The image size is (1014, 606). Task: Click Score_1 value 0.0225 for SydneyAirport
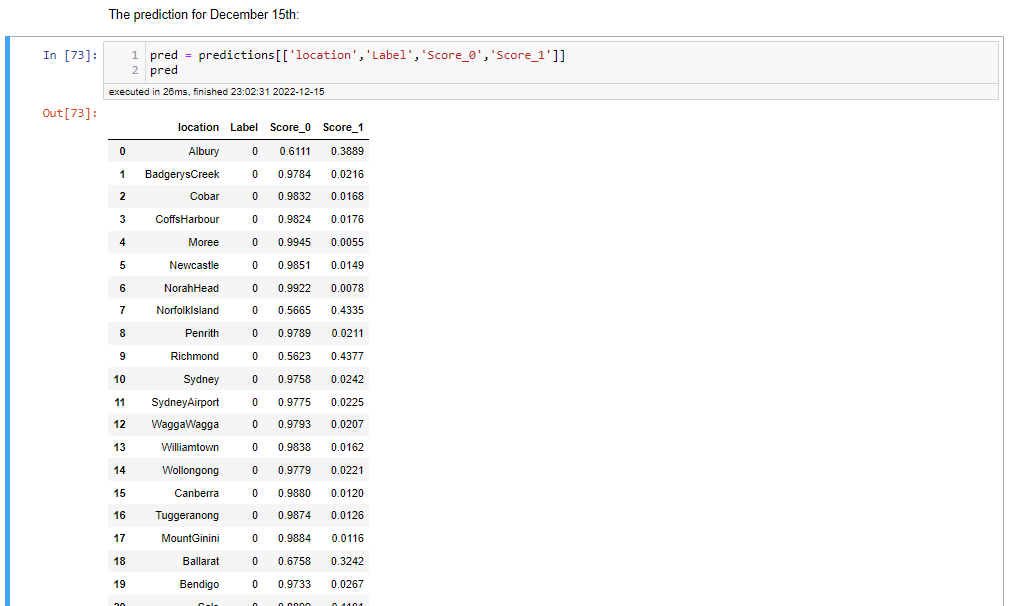(347, 402)
